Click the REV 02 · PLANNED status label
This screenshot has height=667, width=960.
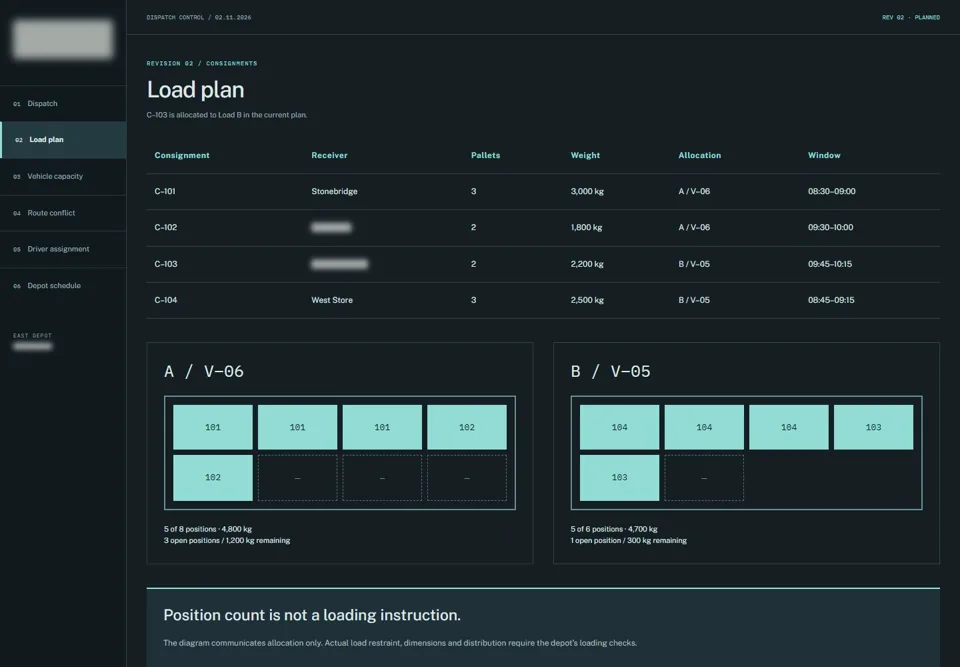point(910,18)
